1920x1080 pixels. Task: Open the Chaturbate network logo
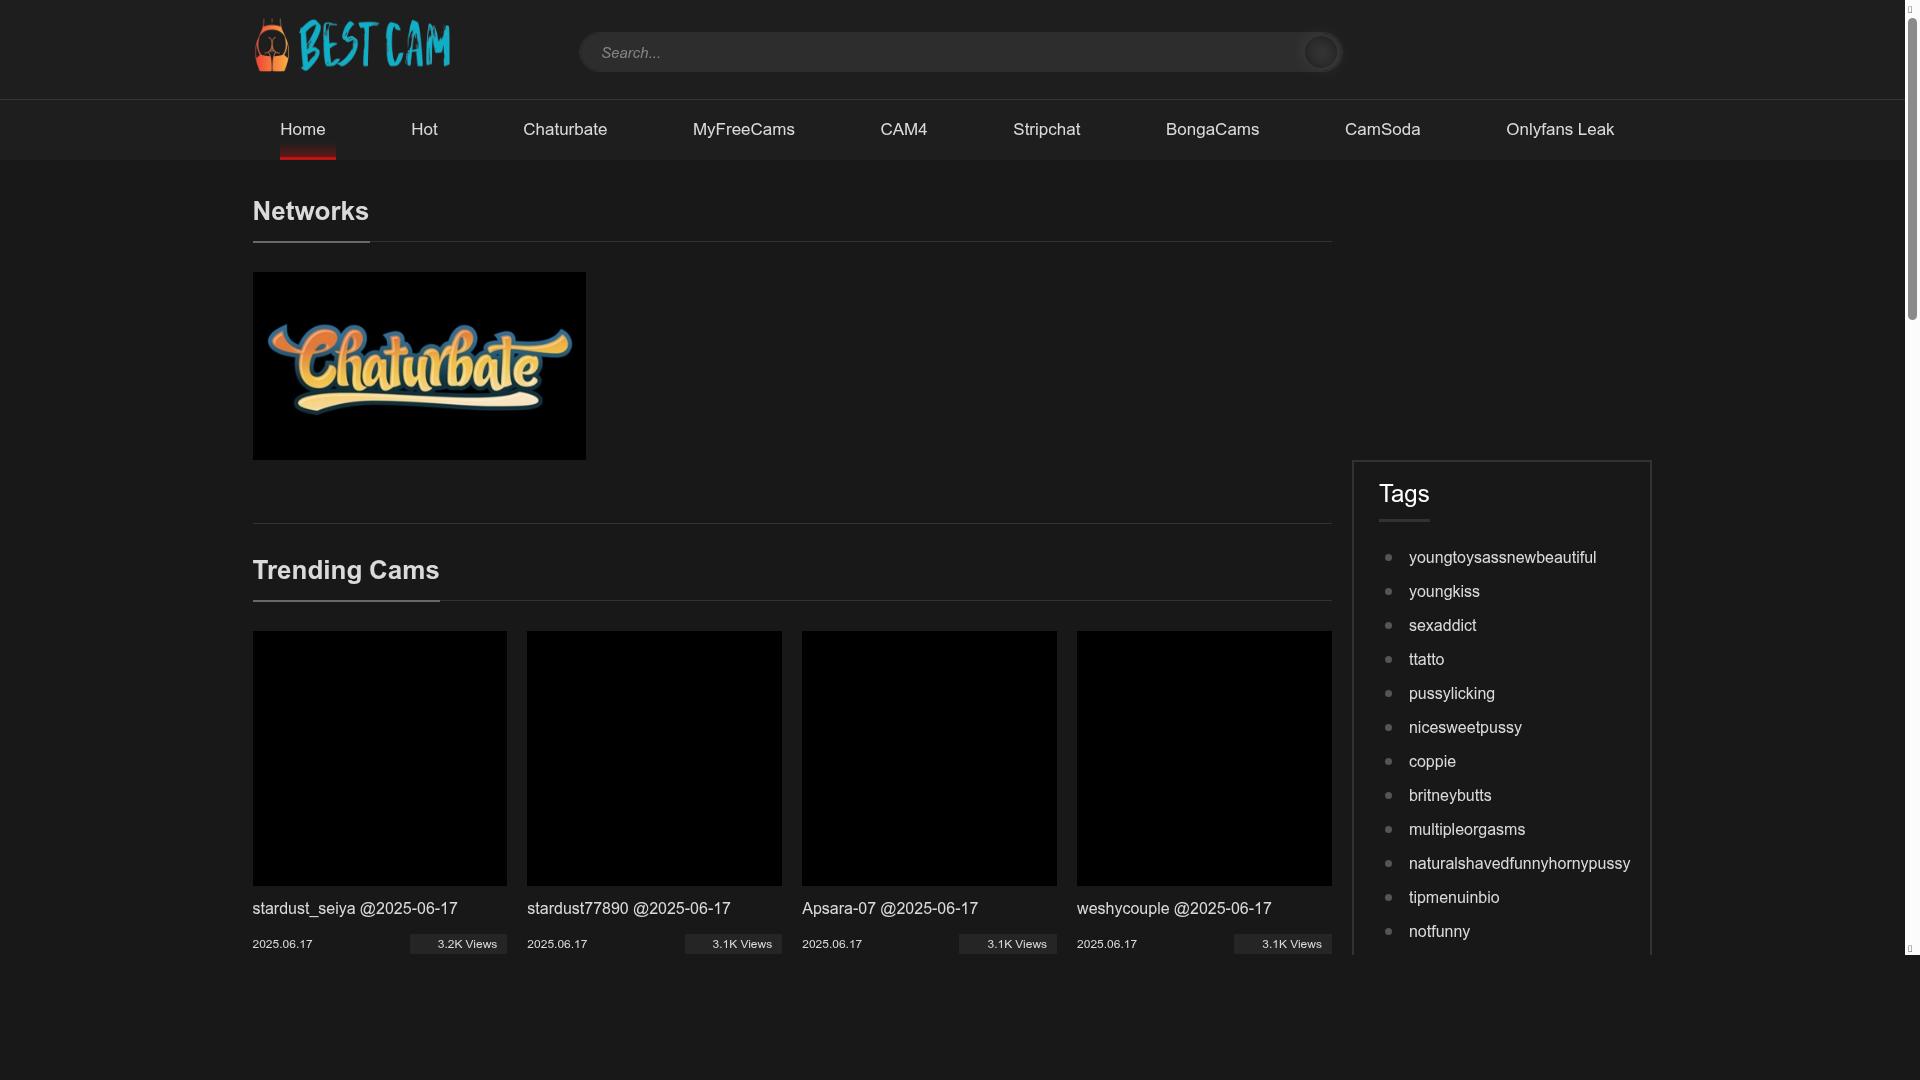click(x=418, y=365)
